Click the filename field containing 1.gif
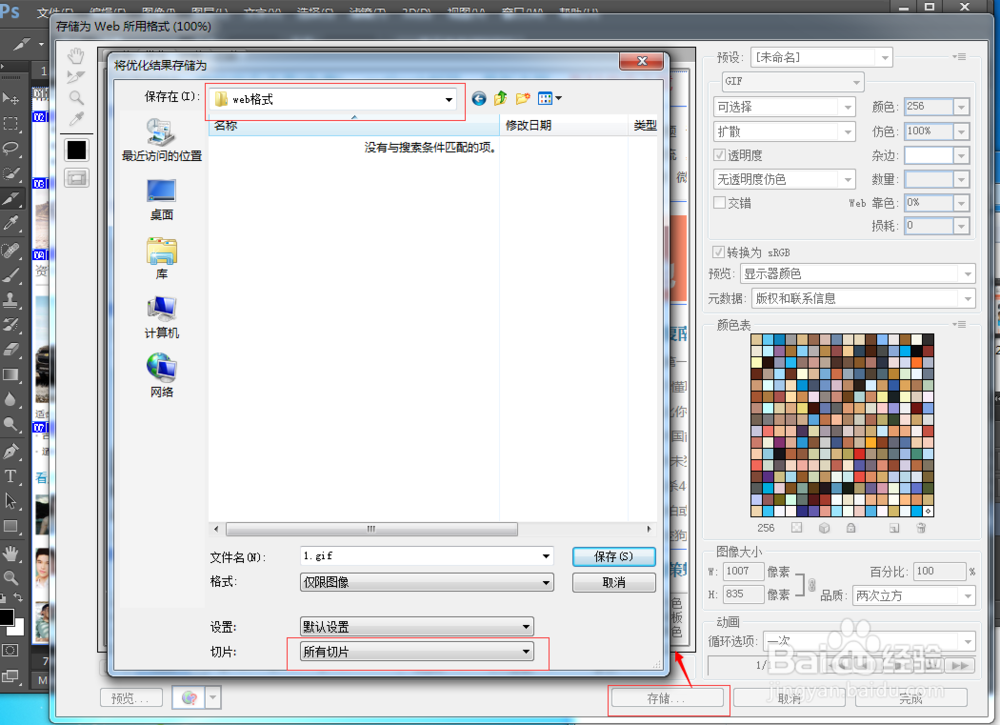 tap(420, 556)
